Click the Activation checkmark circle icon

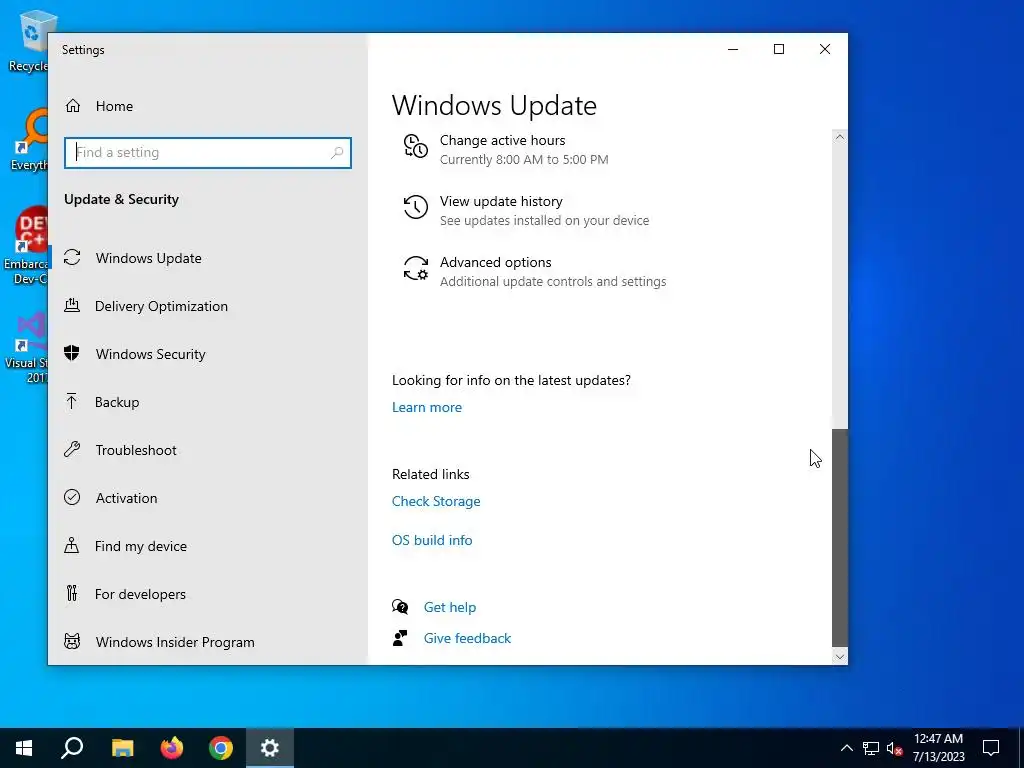coord(72,498)
